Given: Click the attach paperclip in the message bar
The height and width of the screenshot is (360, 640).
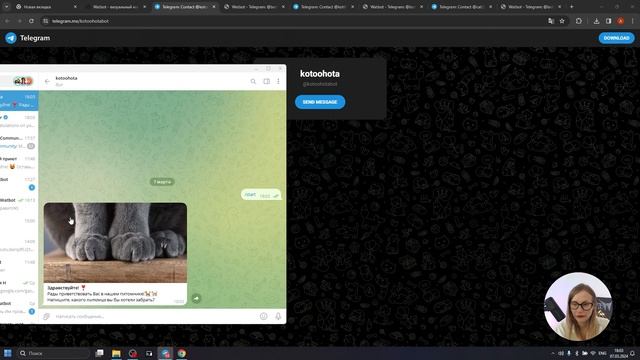Looking at the screenshot, I should pyautogui.click(x=47, y=316).
